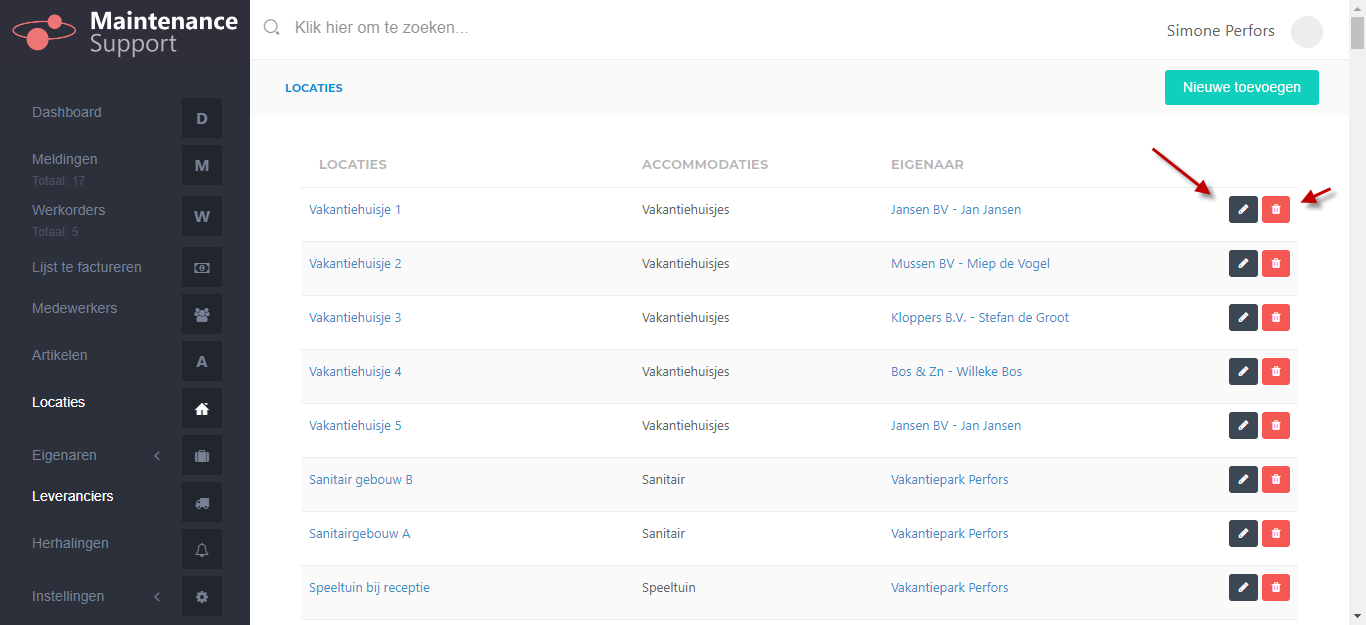Open Lijst te factureren menu item
Image resolution: width=1366 pixels, height=625 pixels.
tap(87, 267)
